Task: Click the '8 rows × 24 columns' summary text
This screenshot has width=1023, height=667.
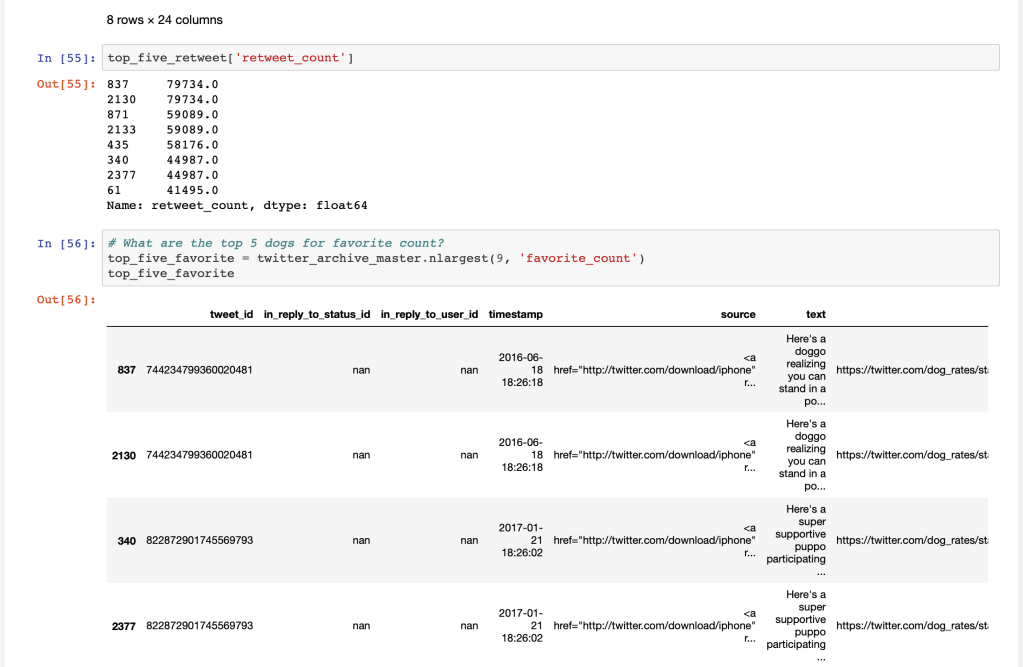Action: [164, 20]
